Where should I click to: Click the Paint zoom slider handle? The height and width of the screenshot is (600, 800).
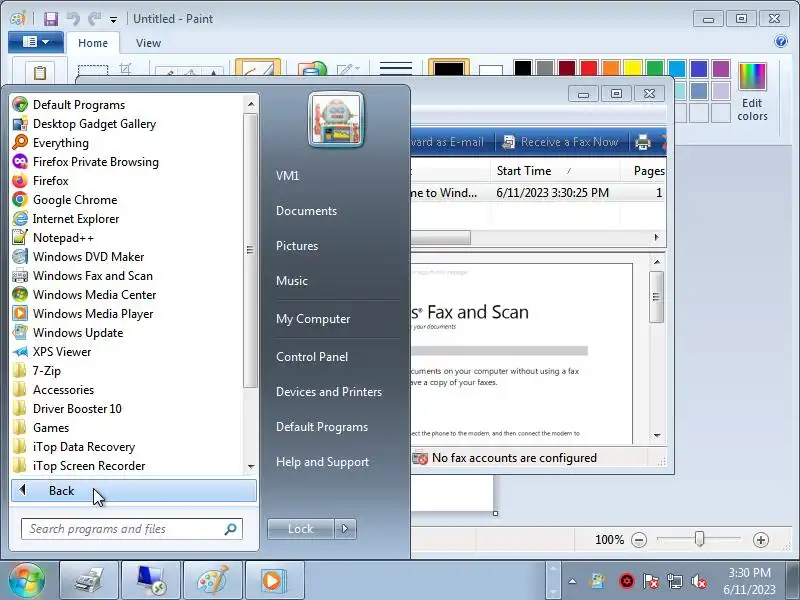pyautogui.click(x=699, y=539)
